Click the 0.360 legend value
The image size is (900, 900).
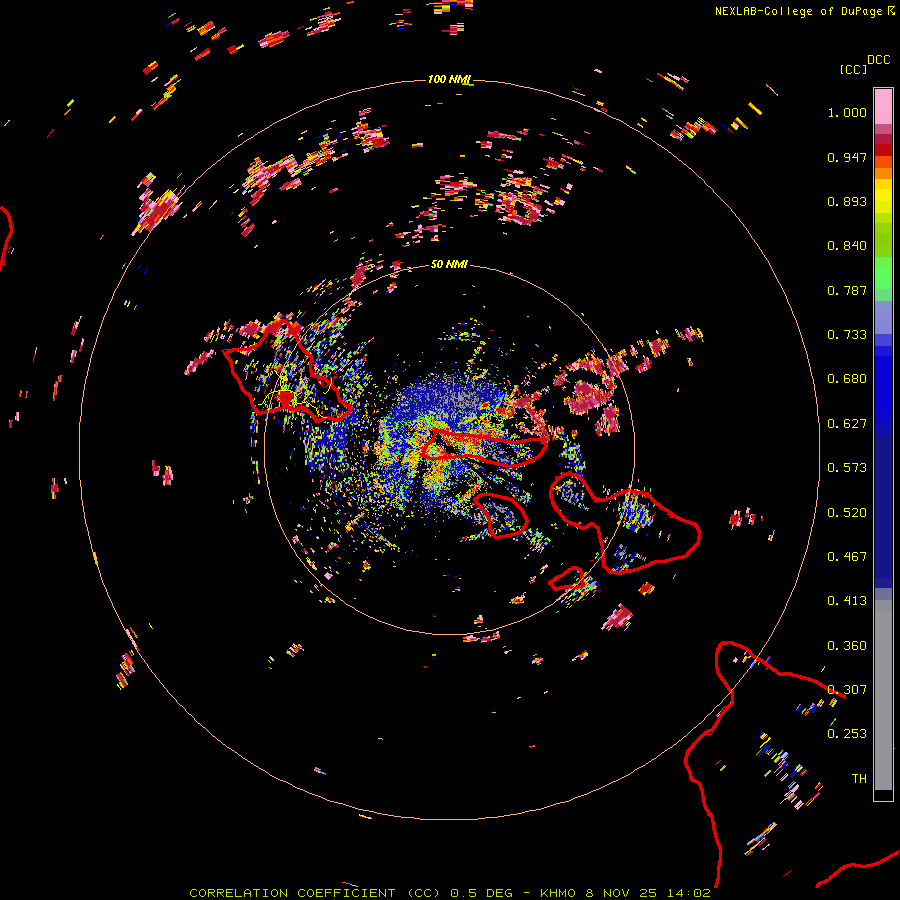[x=847, y=646]
